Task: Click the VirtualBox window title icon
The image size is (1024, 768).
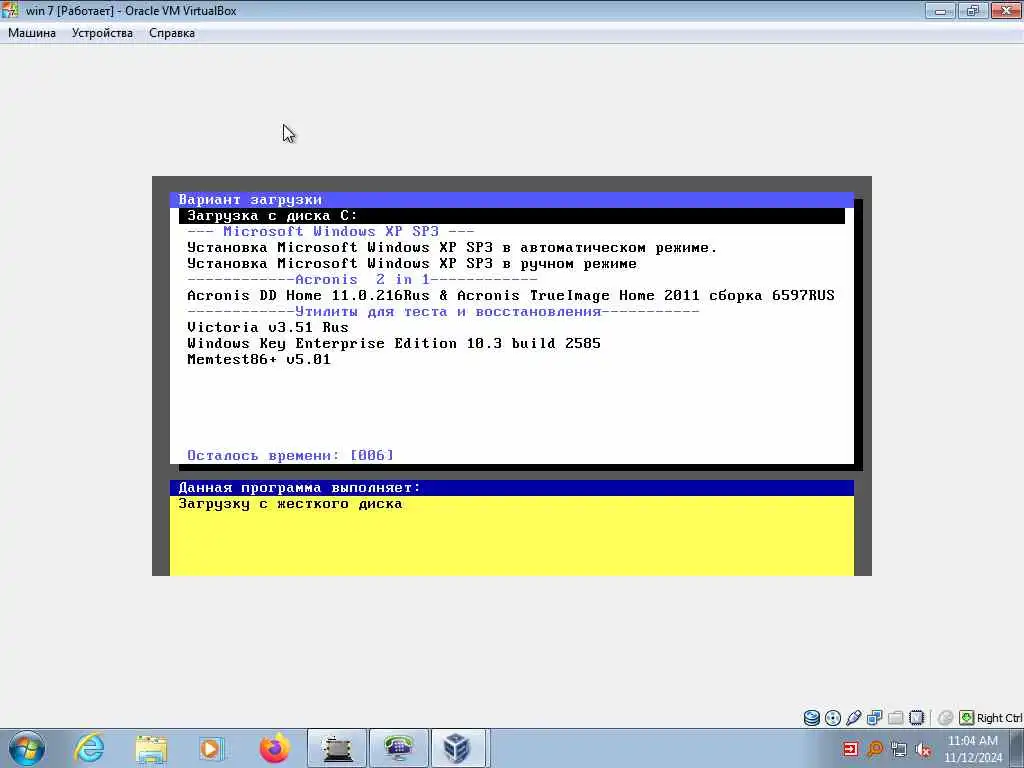Action: [10, 10]
